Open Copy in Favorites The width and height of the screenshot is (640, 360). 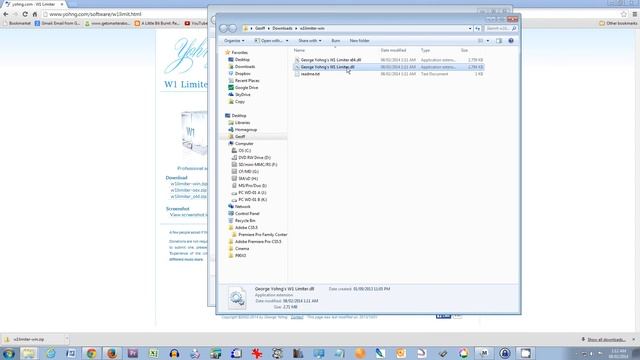(240, 101)
